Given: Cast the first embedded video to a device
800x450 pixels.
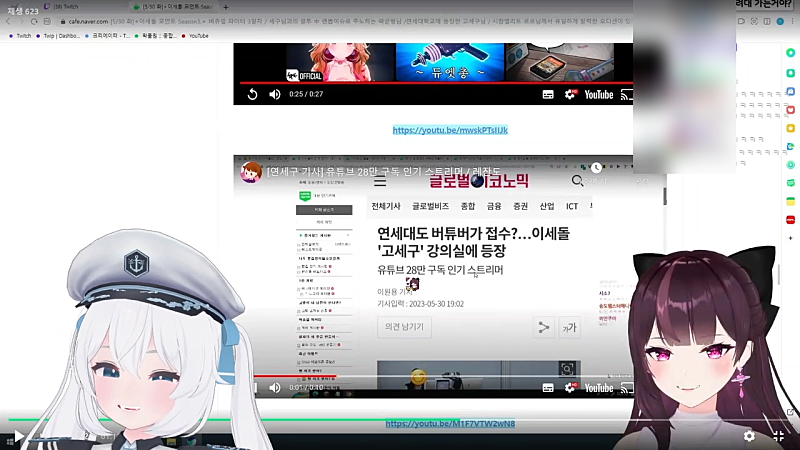Looking at the screenshot, I should [x=626, y=95].
